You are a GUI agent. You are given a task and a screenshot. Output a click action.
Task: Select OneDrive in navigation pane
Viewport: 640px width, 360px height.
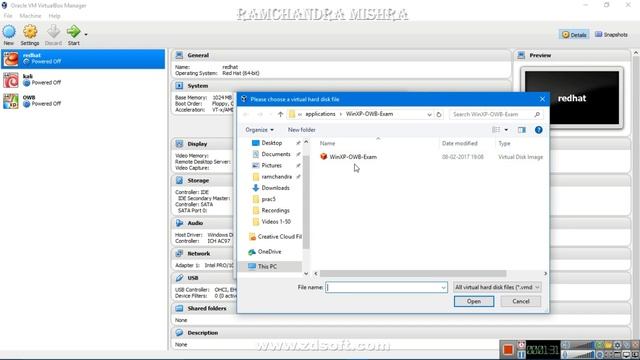pyautogui.click(x=269, y=252)
